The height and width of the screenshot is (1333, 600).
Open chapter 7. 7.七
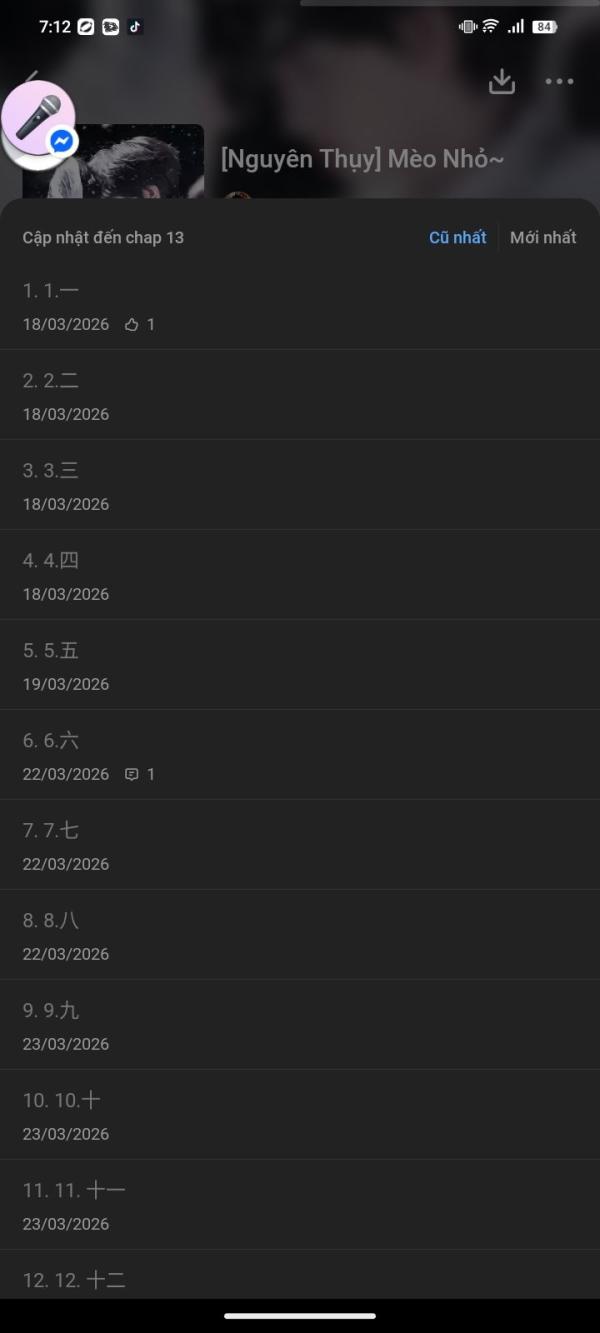click(300, 845)
